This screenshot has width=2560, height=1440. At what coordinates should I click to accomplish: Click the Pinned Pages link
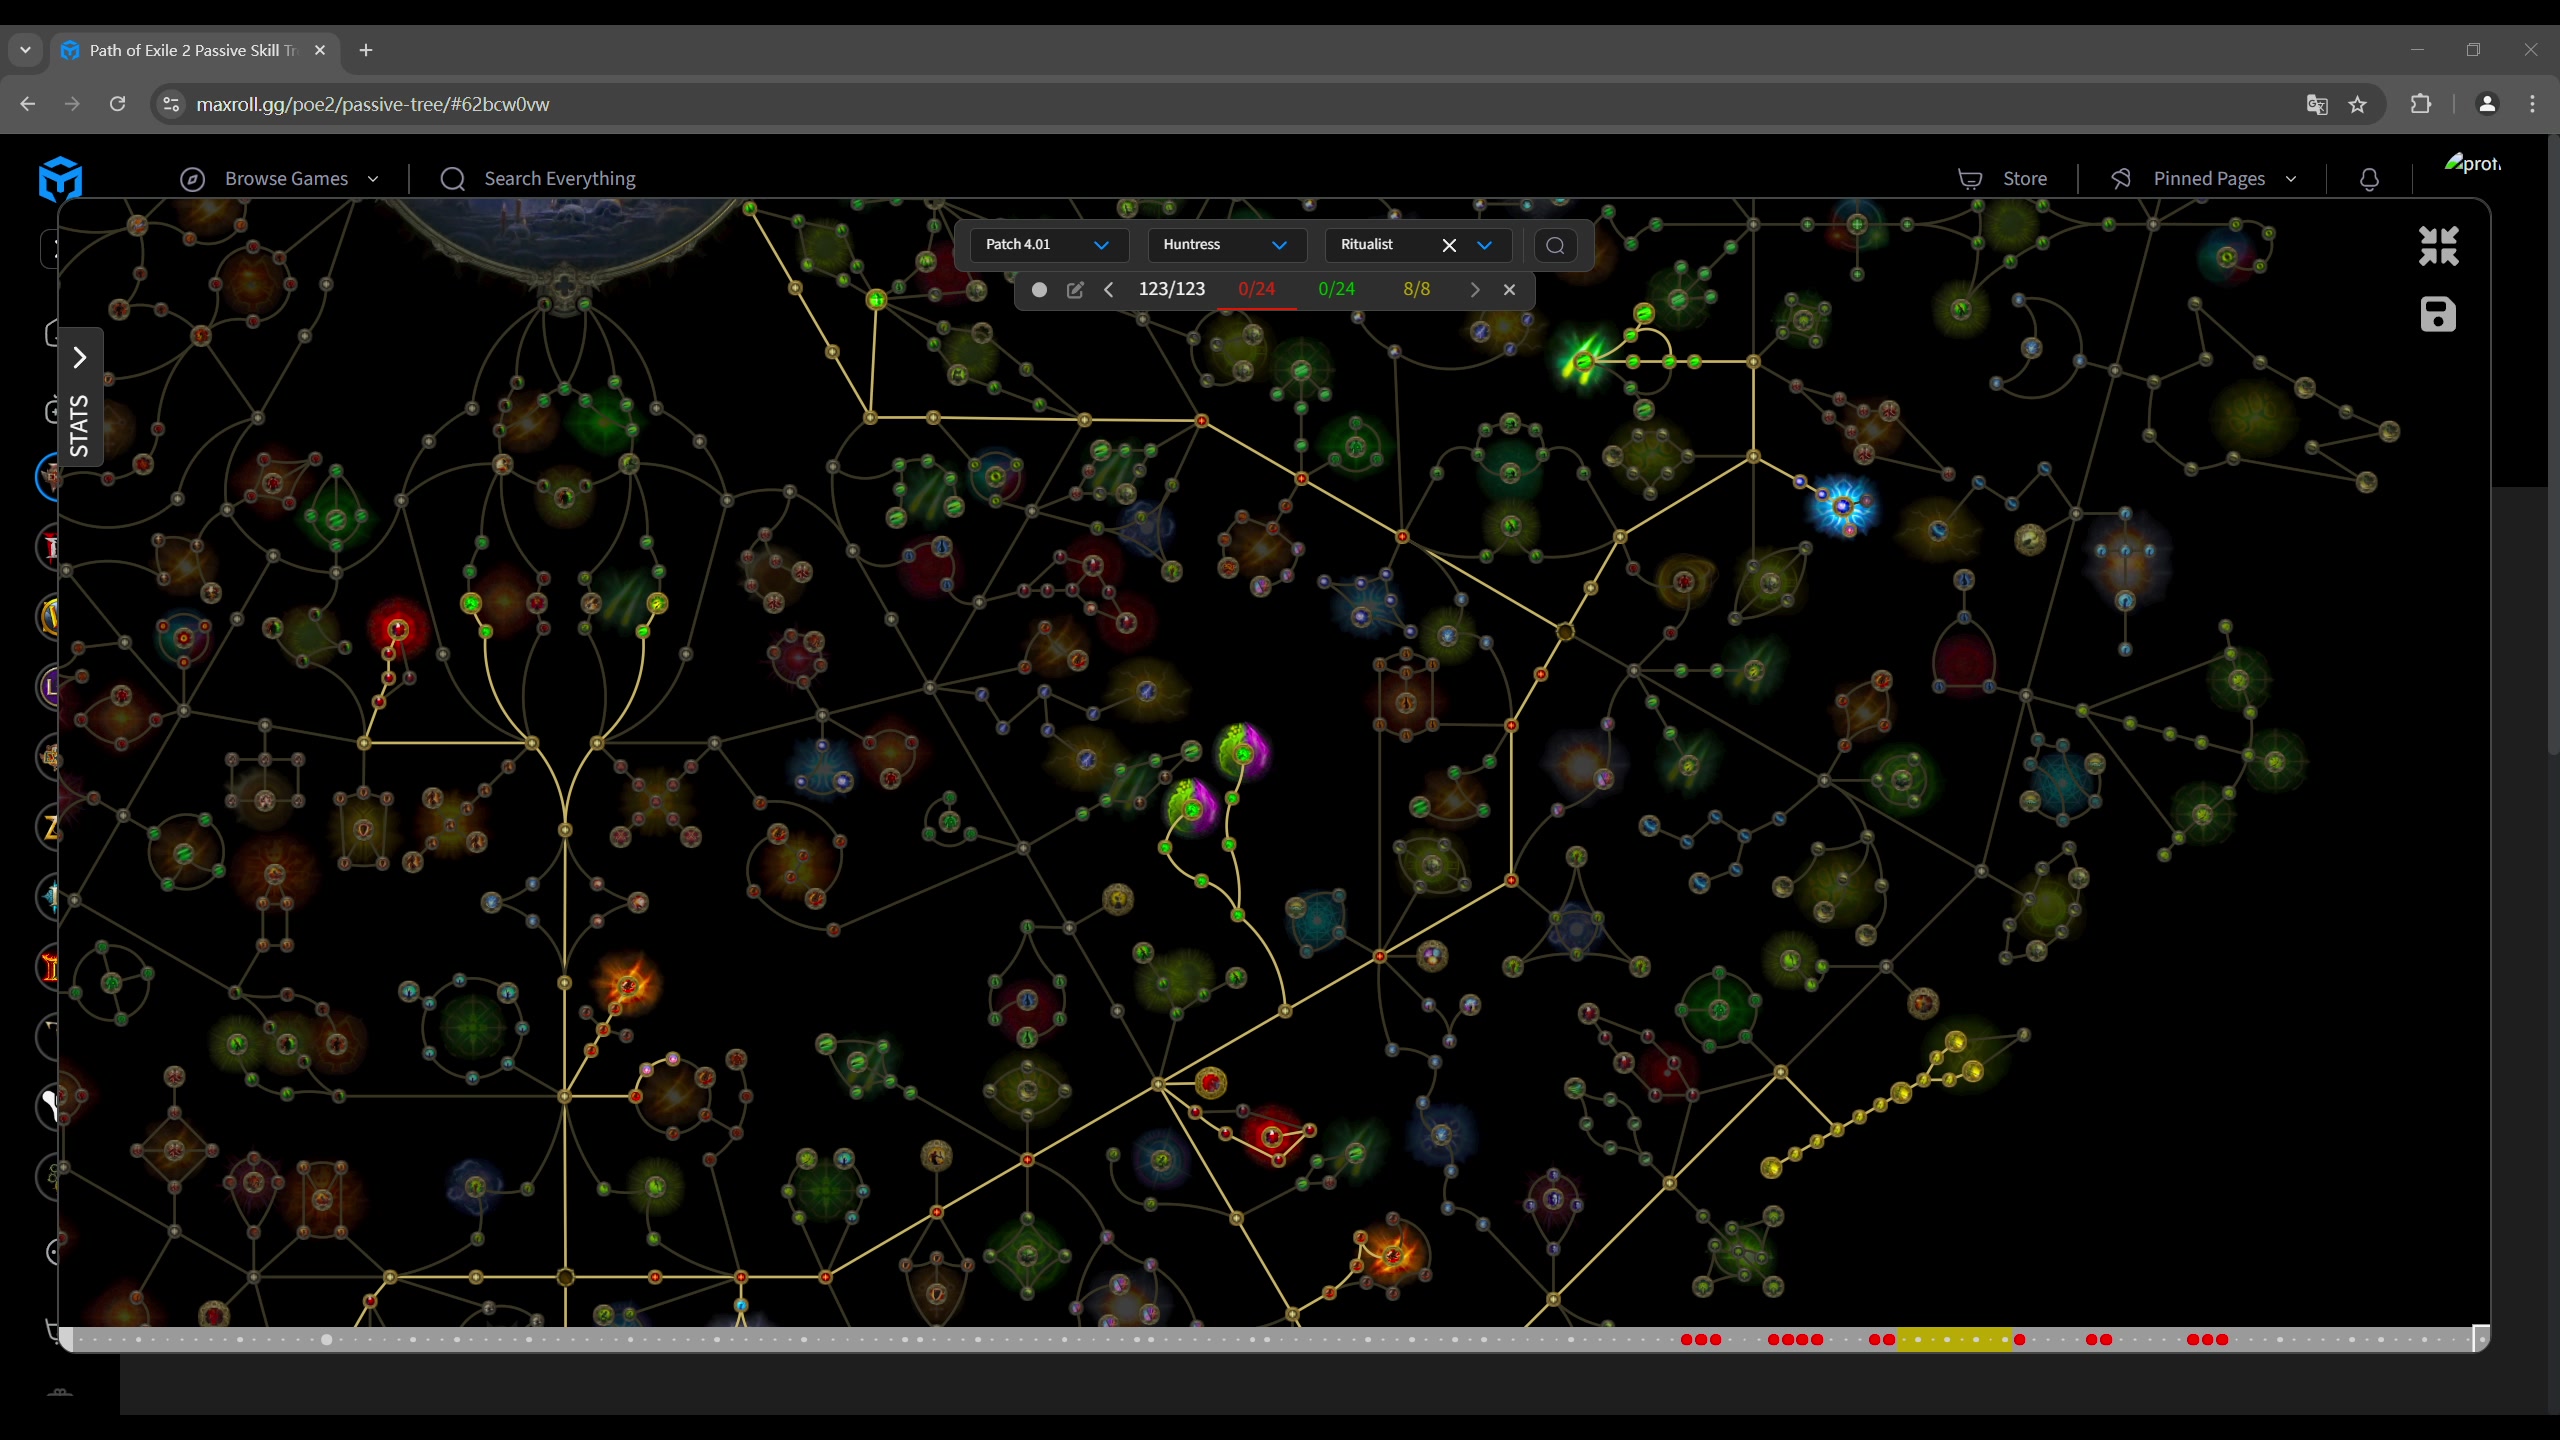(x=2209, y=179)
